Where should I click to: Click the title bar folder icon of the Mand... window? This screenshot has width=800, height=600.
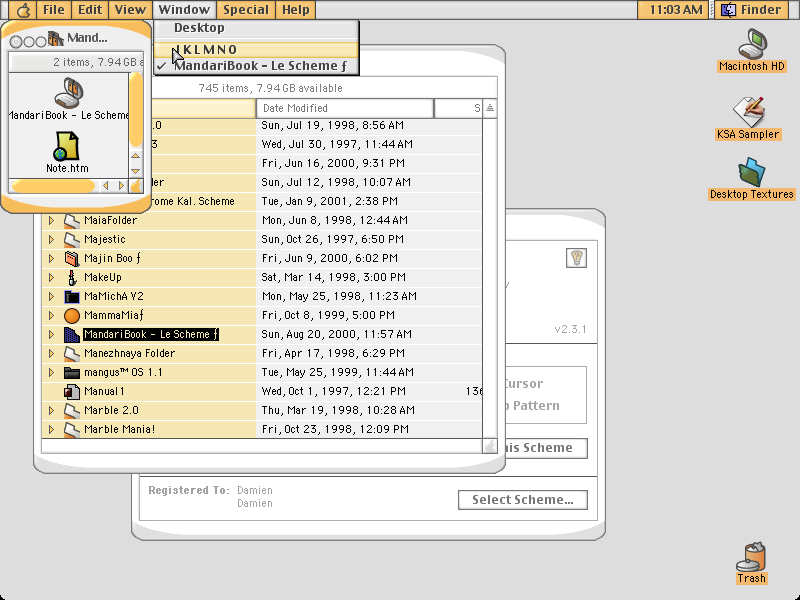coord(56,39)
